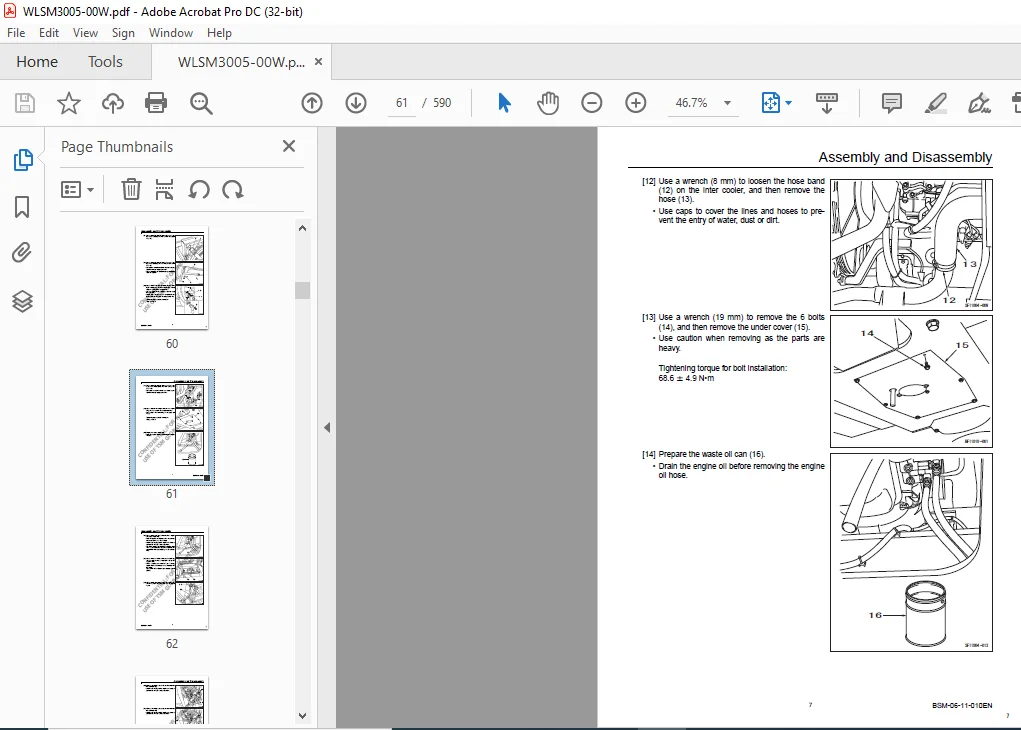
Task: Open the Layers panel
Action: [22, 301]
